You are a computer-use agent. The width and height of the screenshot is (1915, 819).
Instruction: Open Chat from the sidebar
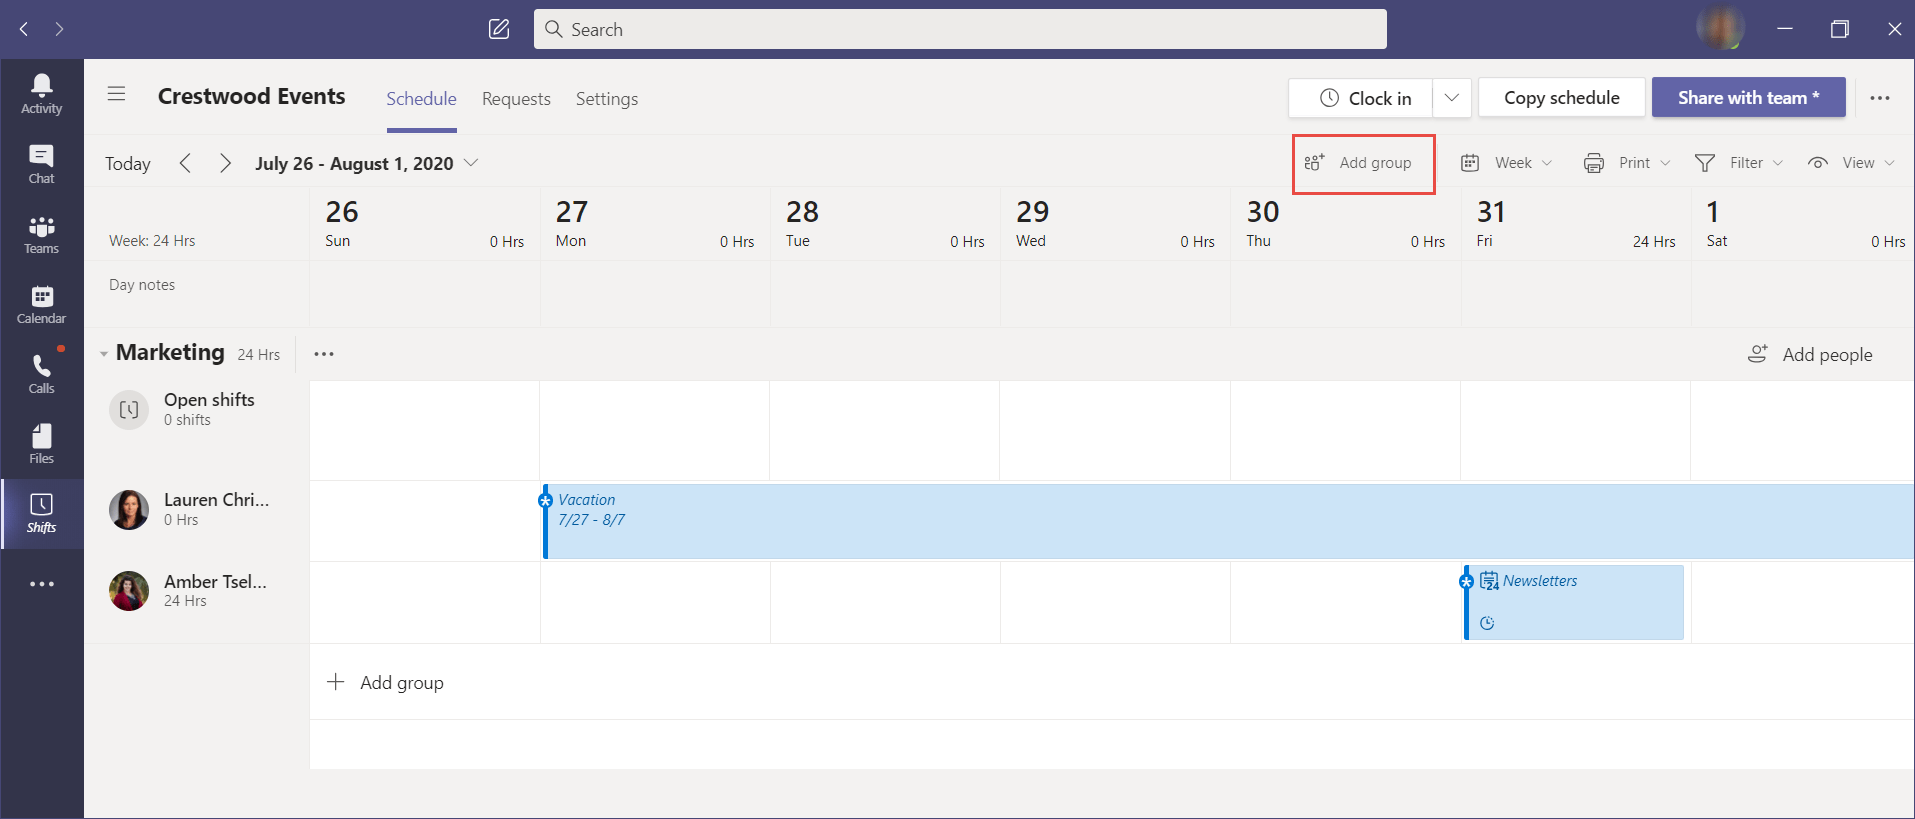[x=42, y=164]
